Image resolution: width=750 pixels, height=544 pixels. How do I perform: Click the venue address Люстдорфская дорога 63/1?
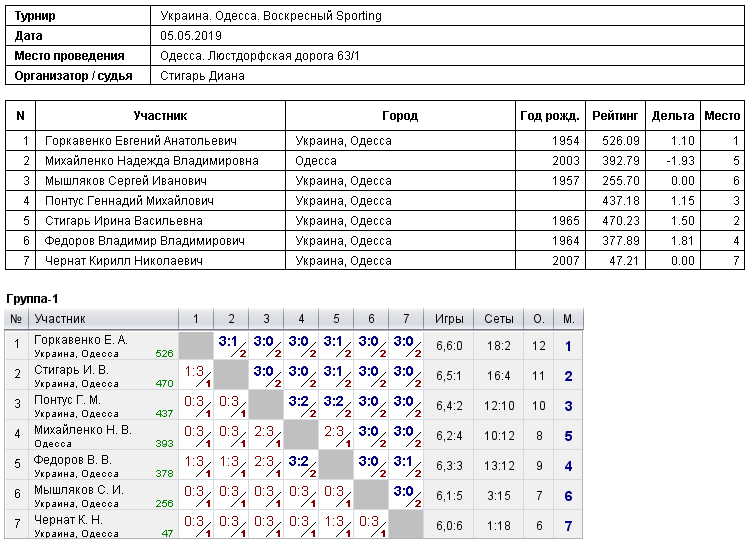pos(284,56)
